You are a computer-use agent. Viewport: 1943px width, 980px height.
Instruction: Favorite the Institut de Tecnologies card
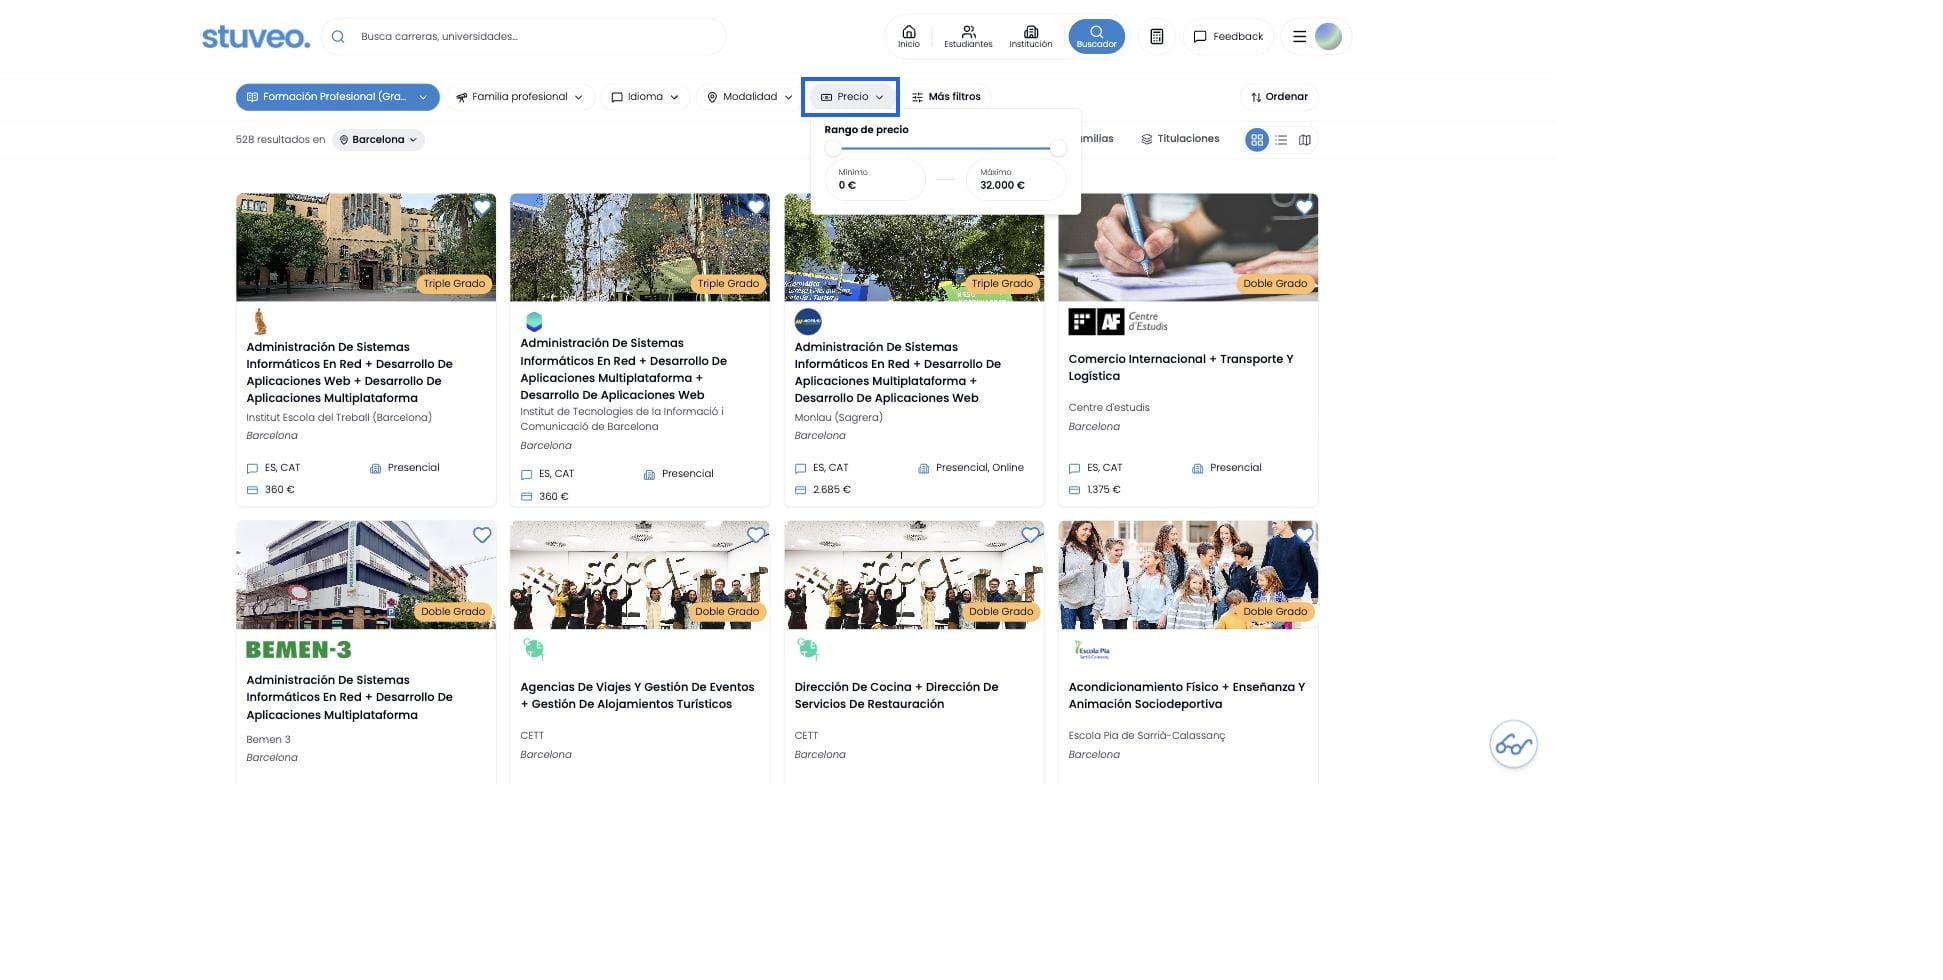pyautogui.click(x=756, y=207)
